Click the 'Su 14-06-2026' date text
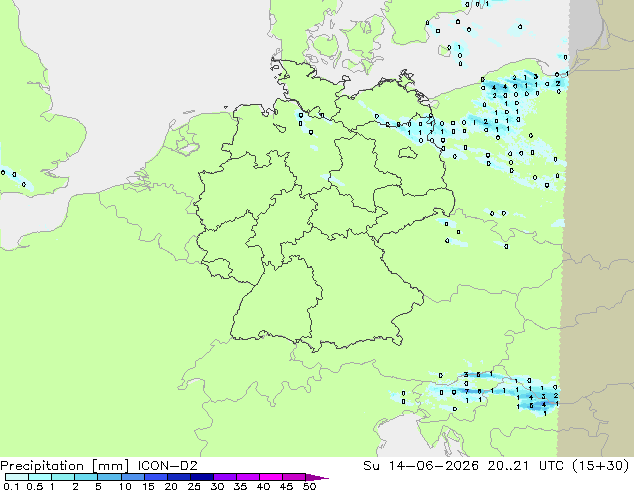 pos(421,466)
